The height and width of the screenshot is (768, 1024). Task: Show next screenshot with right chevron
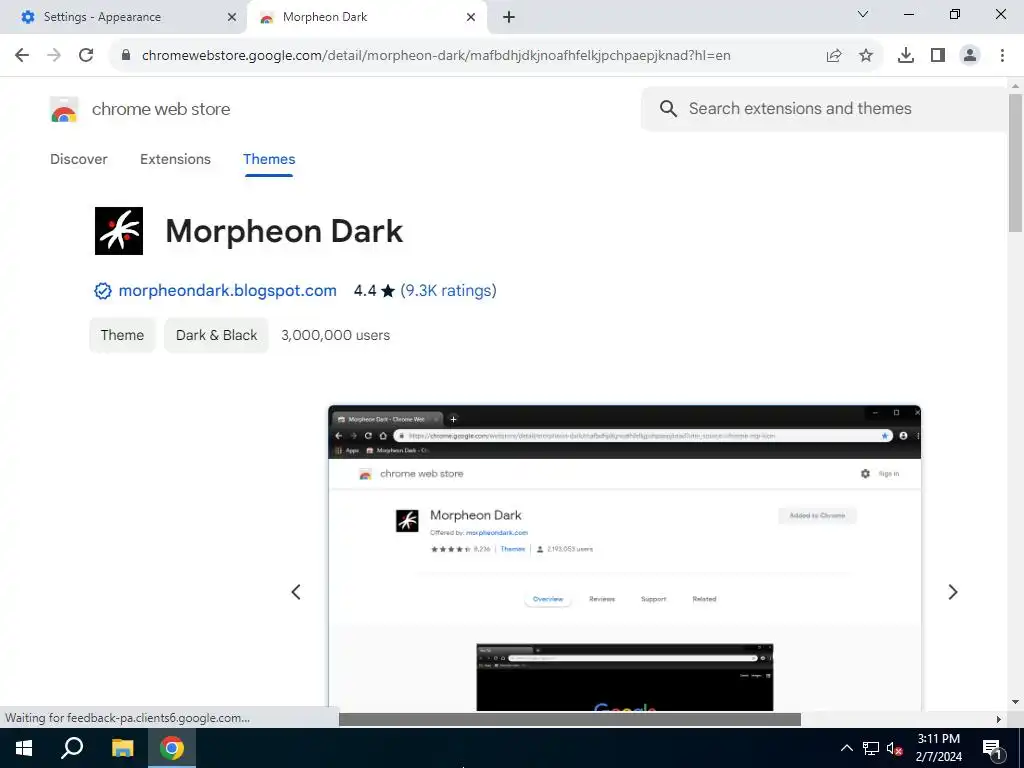(953, 592)
